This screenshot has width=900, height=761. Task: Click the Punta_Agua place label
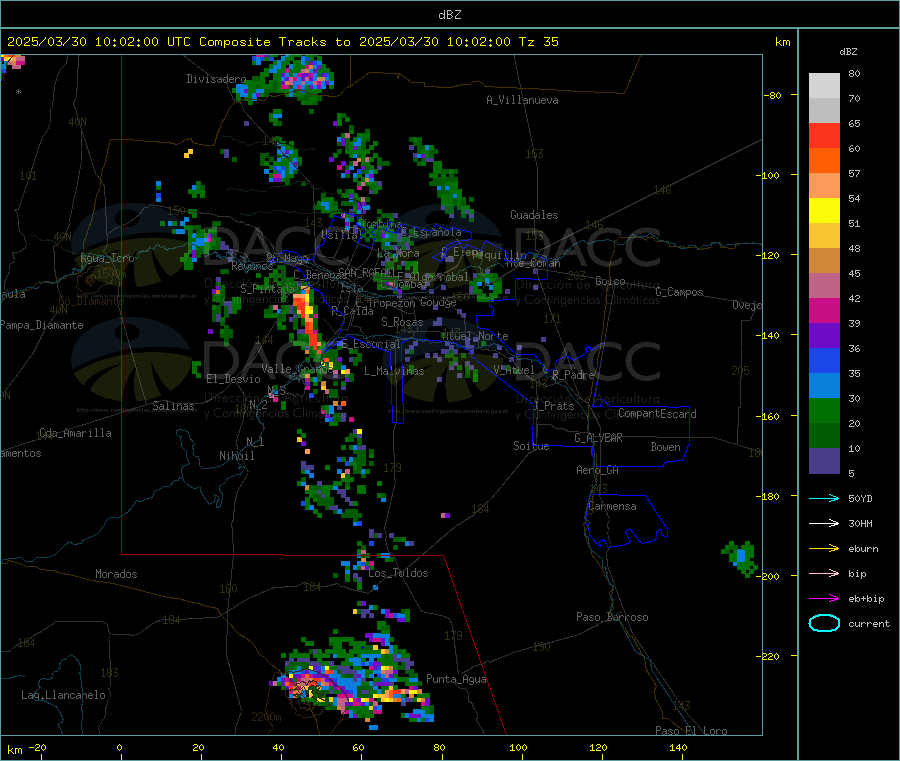tap(456, 680)
